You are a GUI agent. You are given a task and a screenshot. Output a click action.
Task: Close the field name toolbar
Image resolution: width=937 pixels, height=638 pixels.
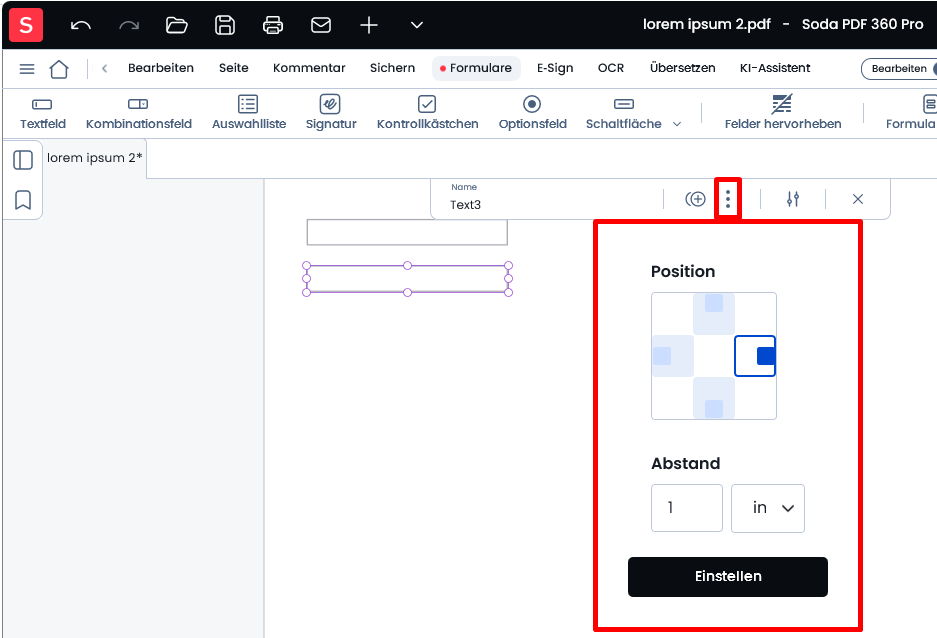(858, 199)
